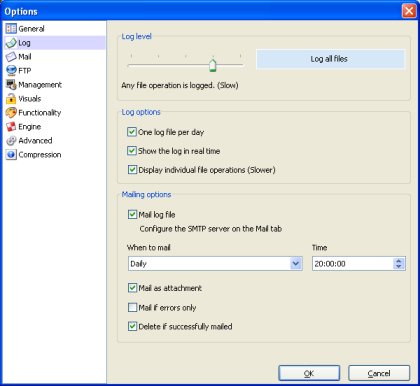The width and height of the screenshot is (420, 386).
Task: Click the Log all files panel
Action: (x=330, y=59)
